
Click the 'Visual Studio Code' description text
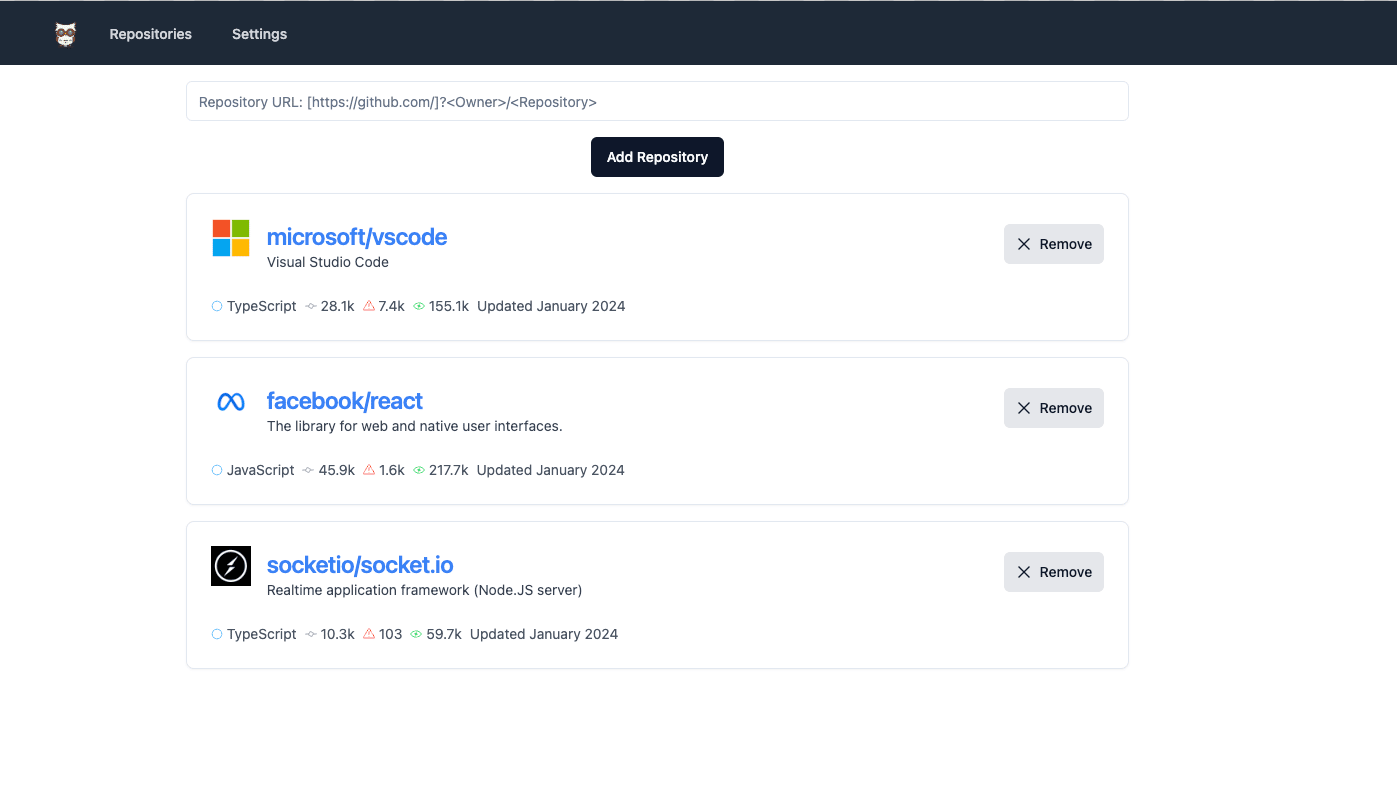[328, 262]
